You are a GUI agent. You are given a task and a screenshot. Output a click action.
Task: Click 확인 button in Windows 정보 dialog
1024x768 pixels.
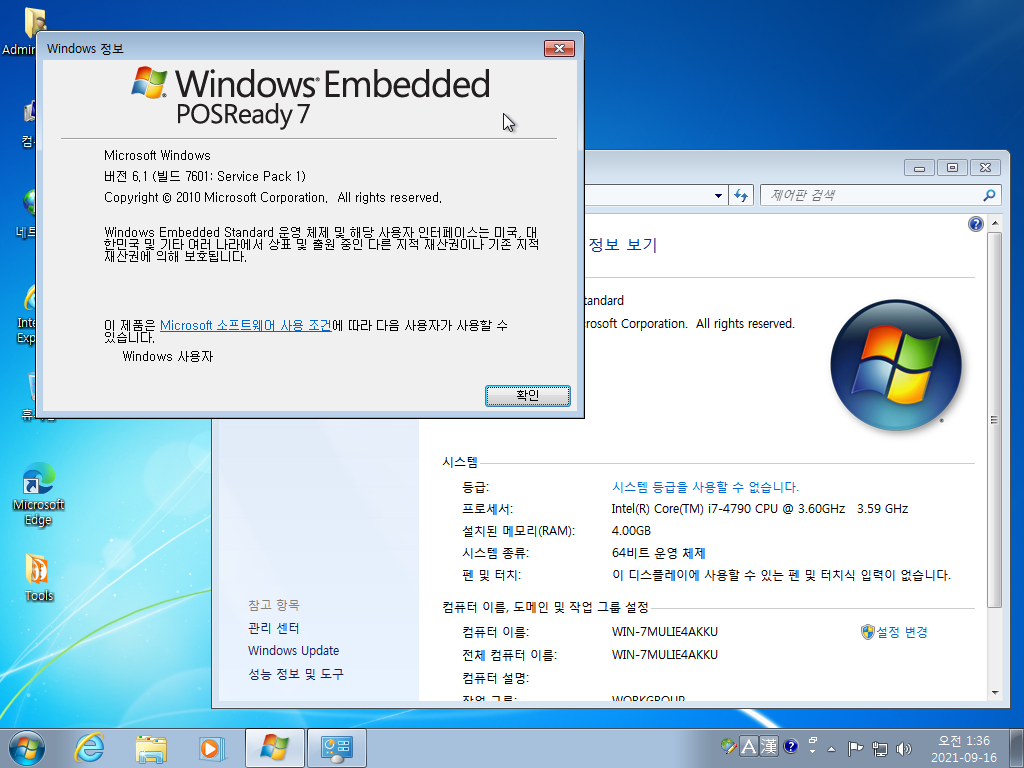pos(528,395)
